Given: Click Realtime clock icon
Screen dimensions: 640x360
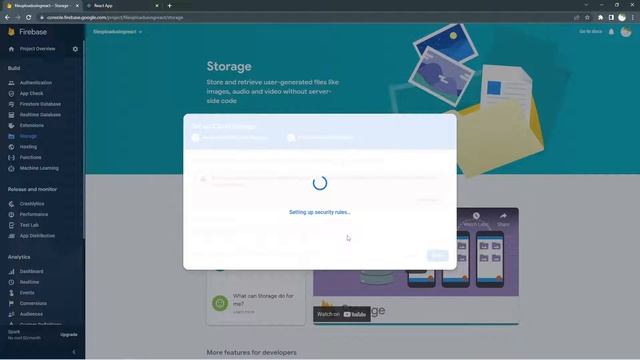Looking at the screenshot, I should pyautogui.click(x=11, y=282).
